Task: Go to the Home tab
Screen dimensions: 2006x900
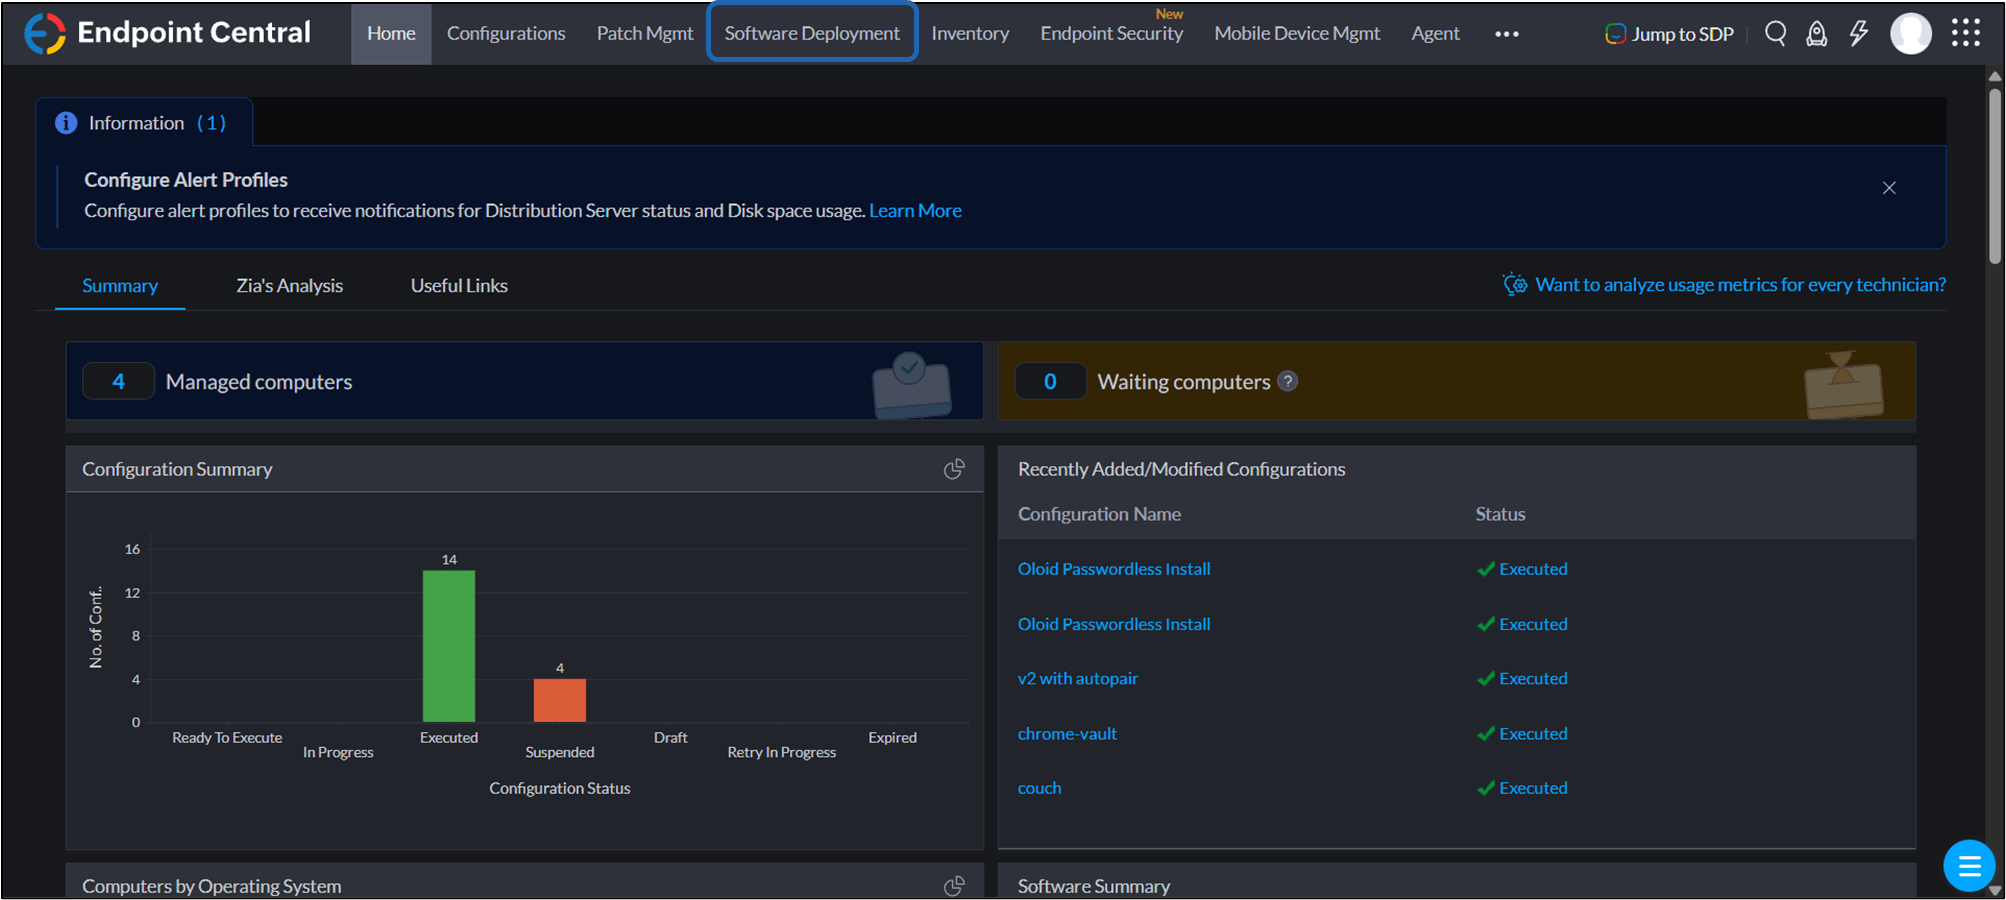Action: click(x=391, y=34)
